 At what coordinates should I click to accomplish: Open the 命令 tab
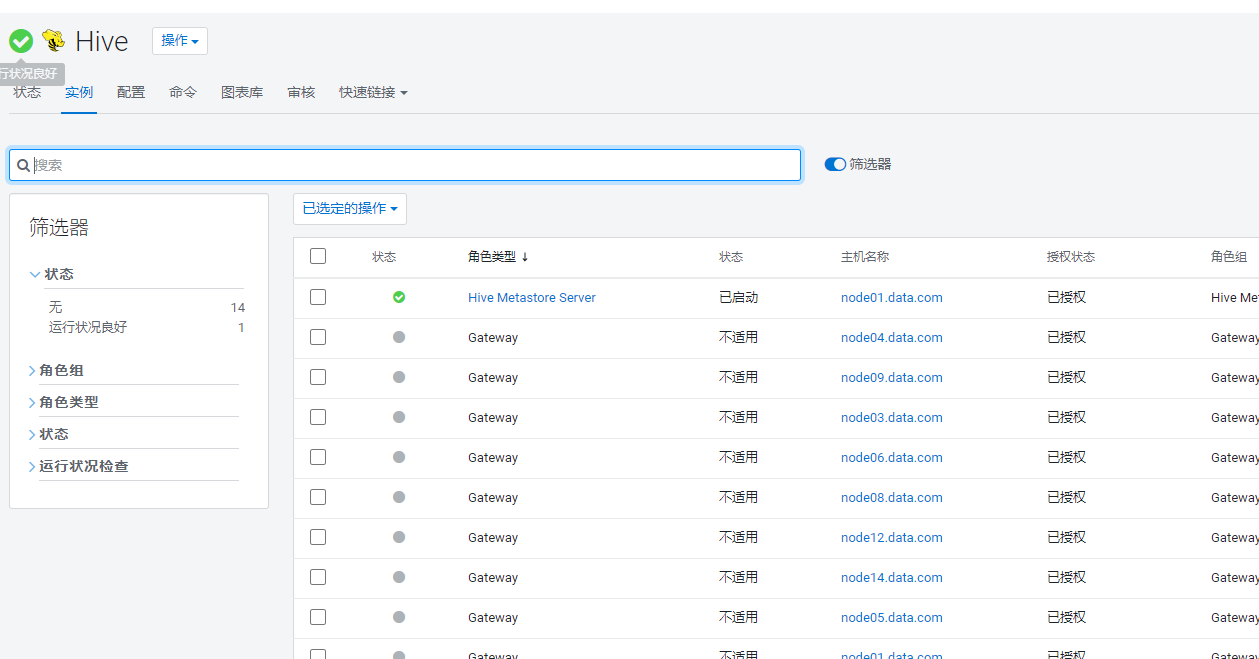(183, 92)
